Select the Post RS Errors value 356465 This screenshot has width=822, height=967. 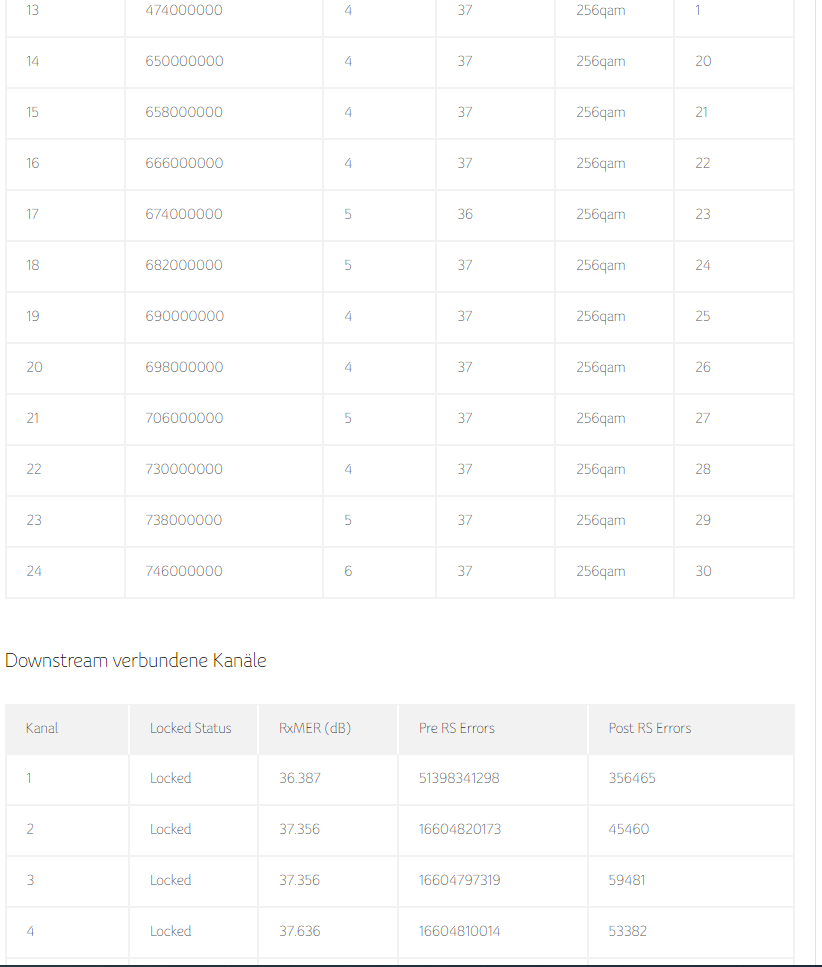pyautogui.click(x=631, y=778)
